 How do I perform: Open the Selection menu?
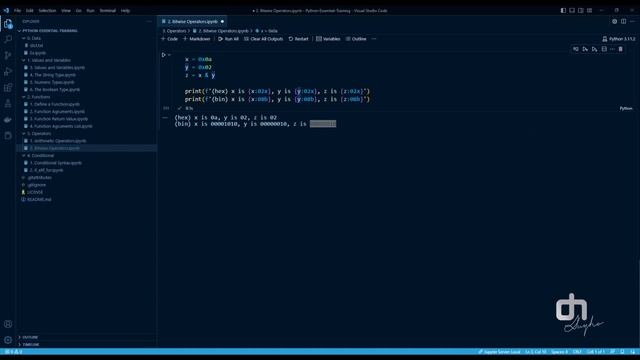click(x=47, y=11)
